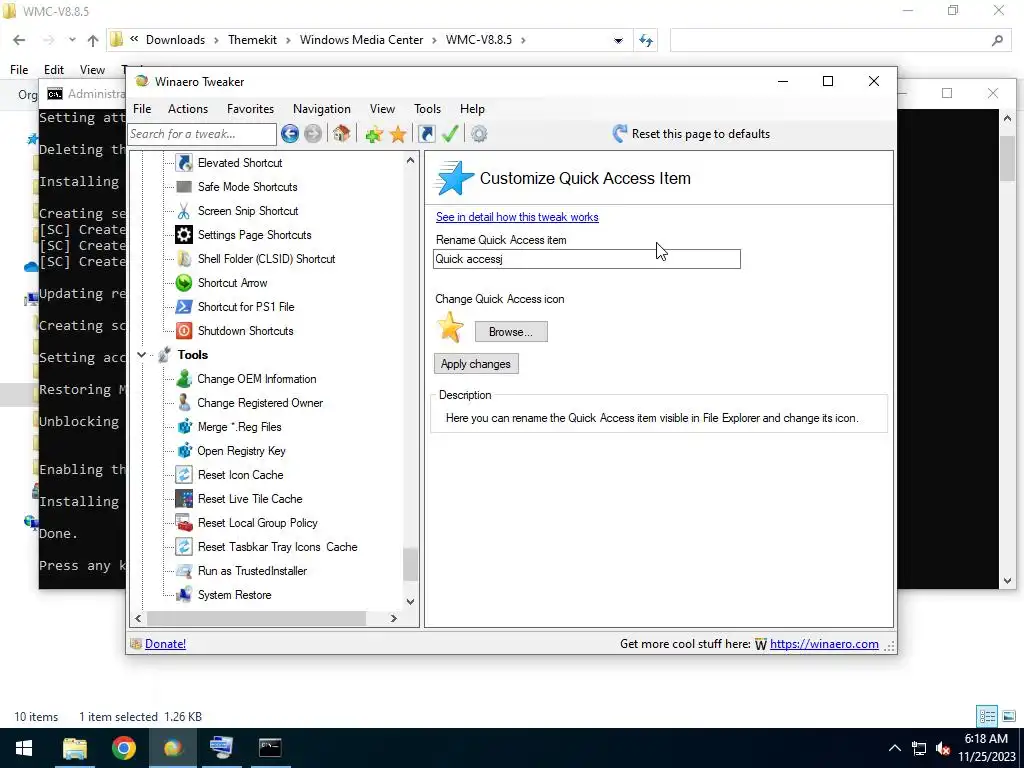Click the Shortcut for PS1 File PowerShell icon
The image size is (1024, 768).
pyautogui.click(x=184, y=307)
